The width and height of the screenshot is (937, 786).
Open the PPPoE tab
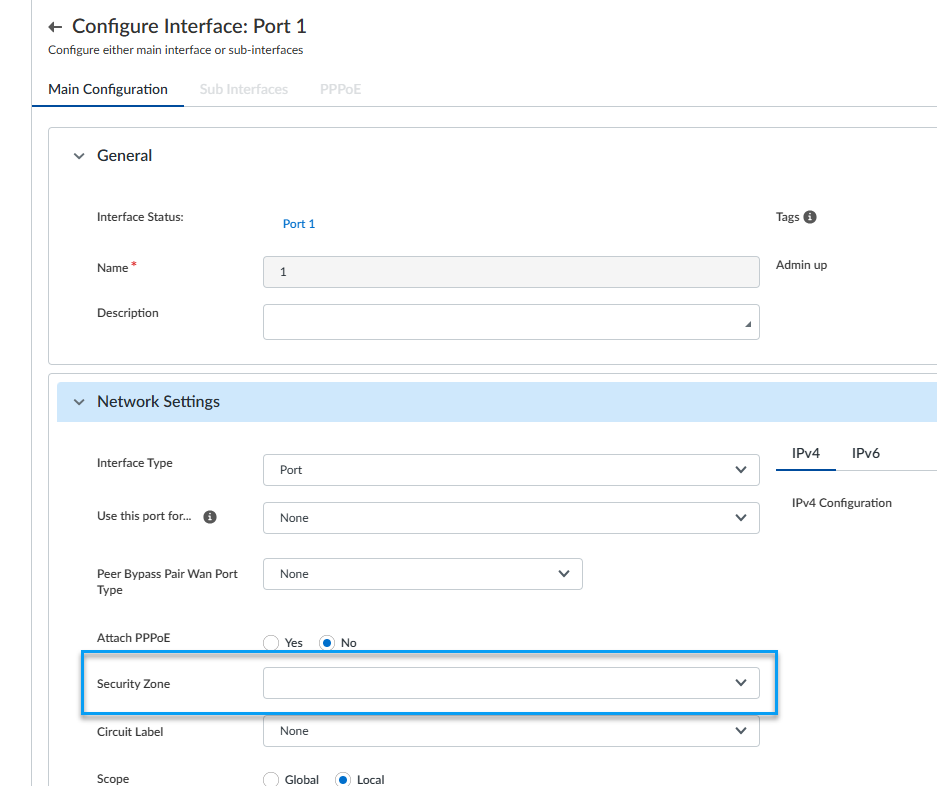(340, 89)
